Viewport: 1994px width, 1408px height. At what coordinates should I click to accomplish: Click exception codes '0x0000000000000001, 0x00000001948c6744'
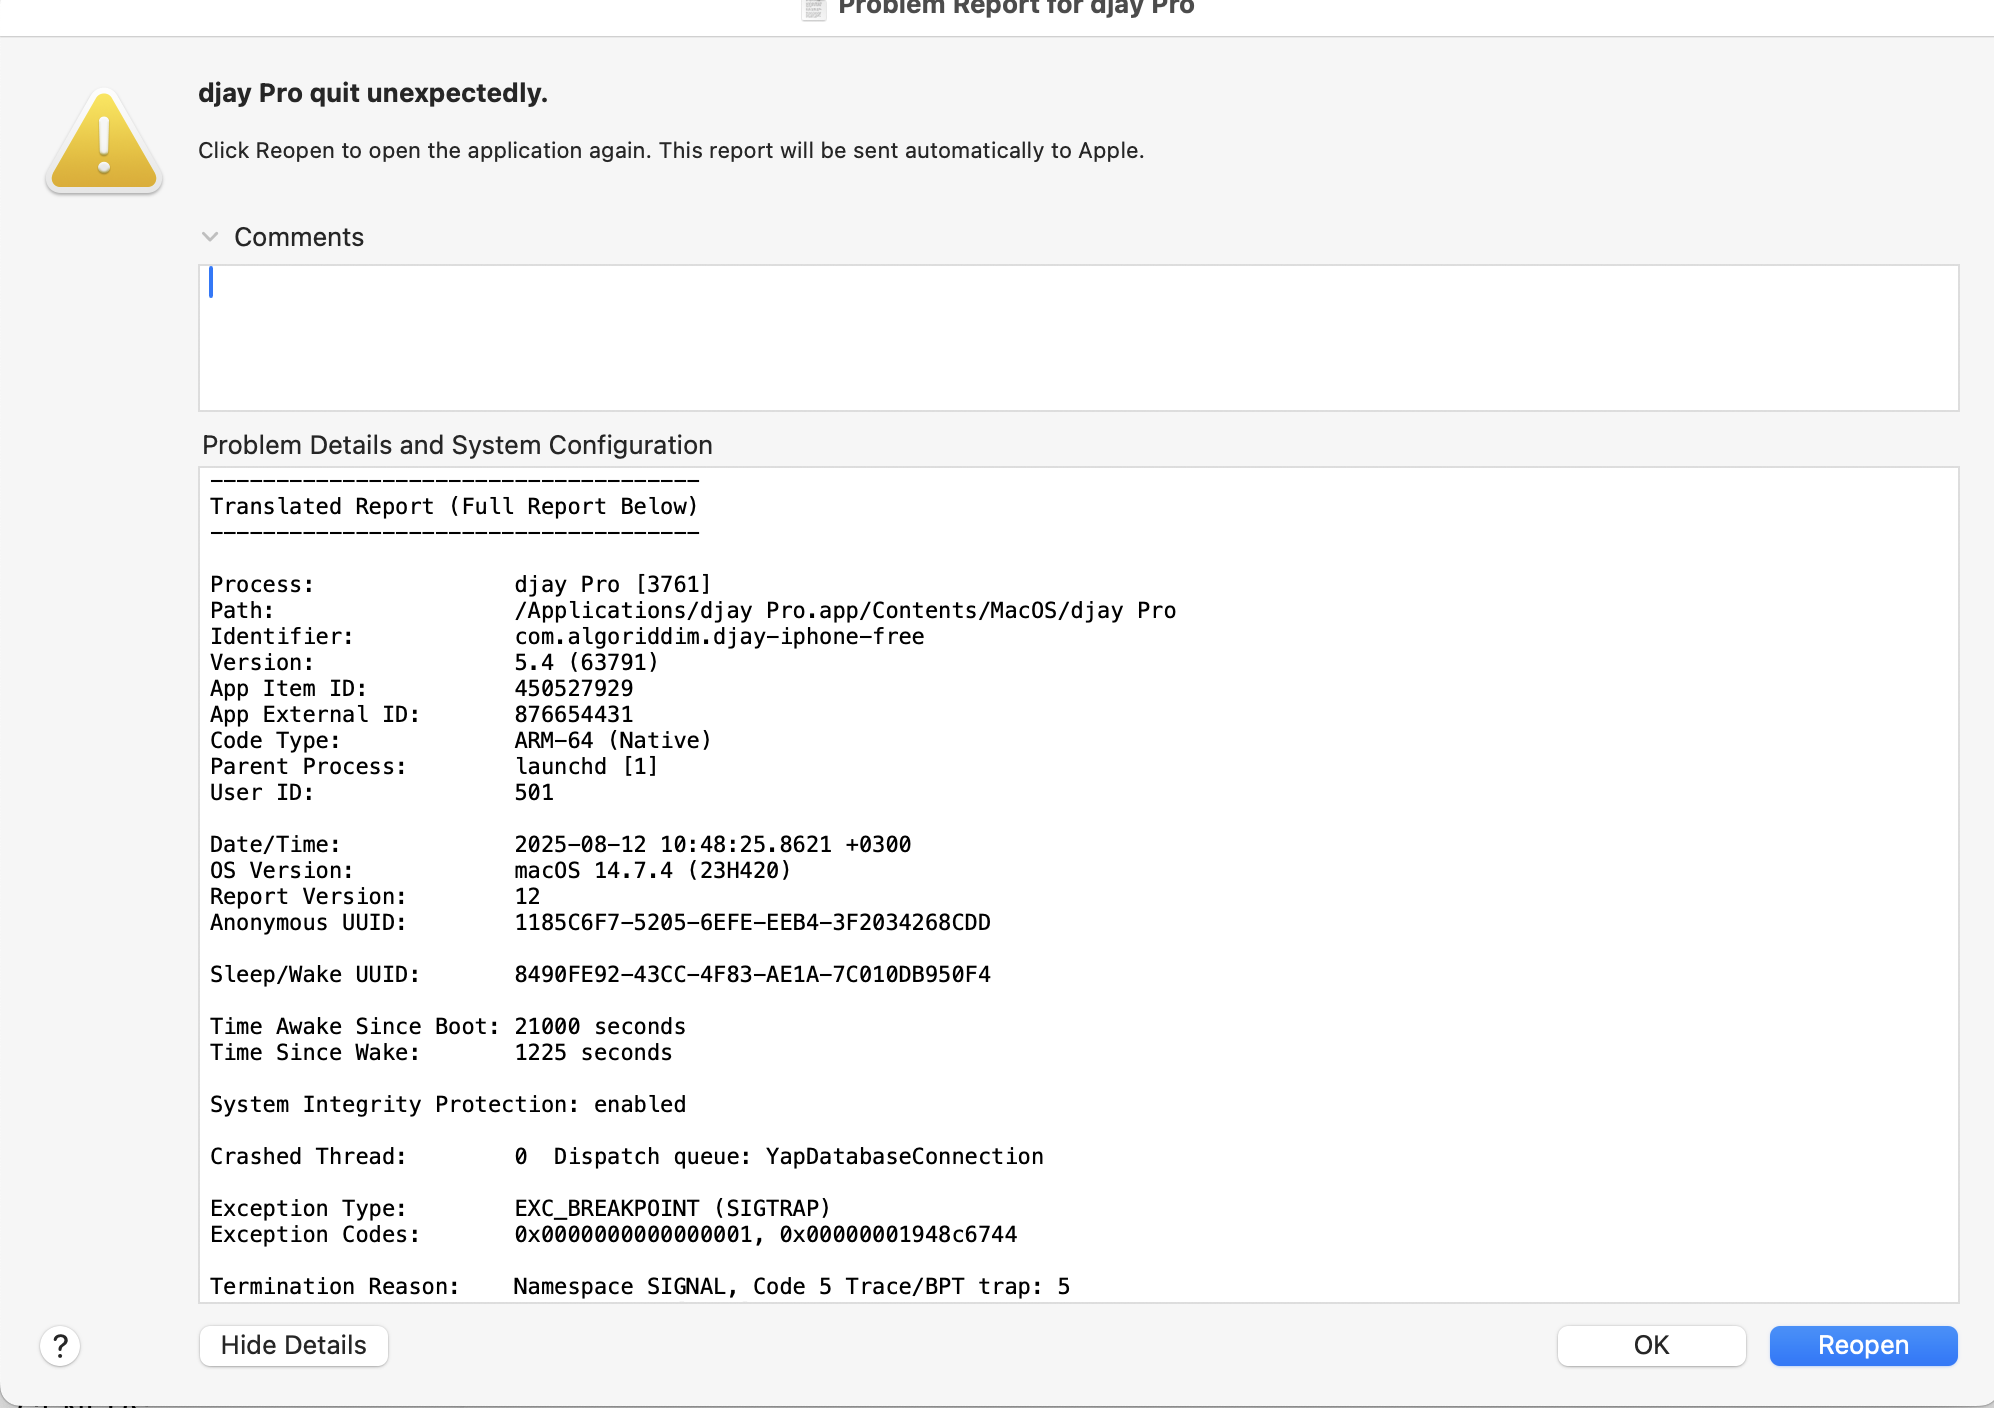(x=766, y=1234)
